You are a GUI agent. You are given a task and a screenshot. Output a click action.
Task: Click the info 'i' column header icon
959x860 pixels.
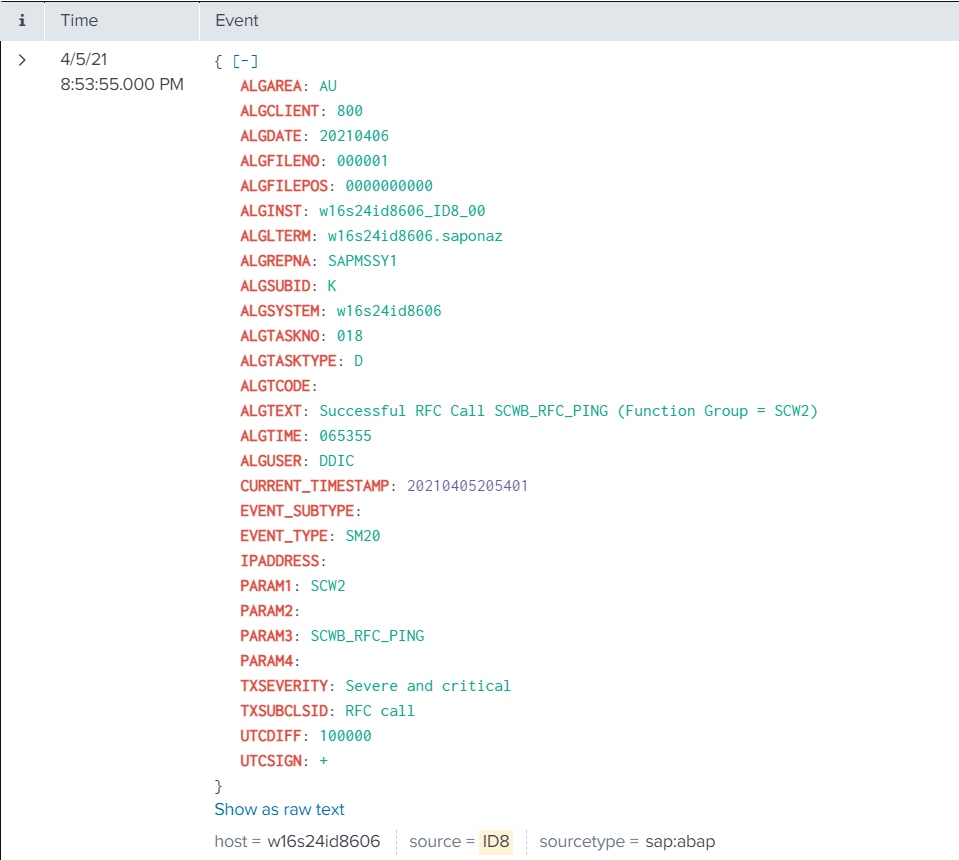point(22,20)
